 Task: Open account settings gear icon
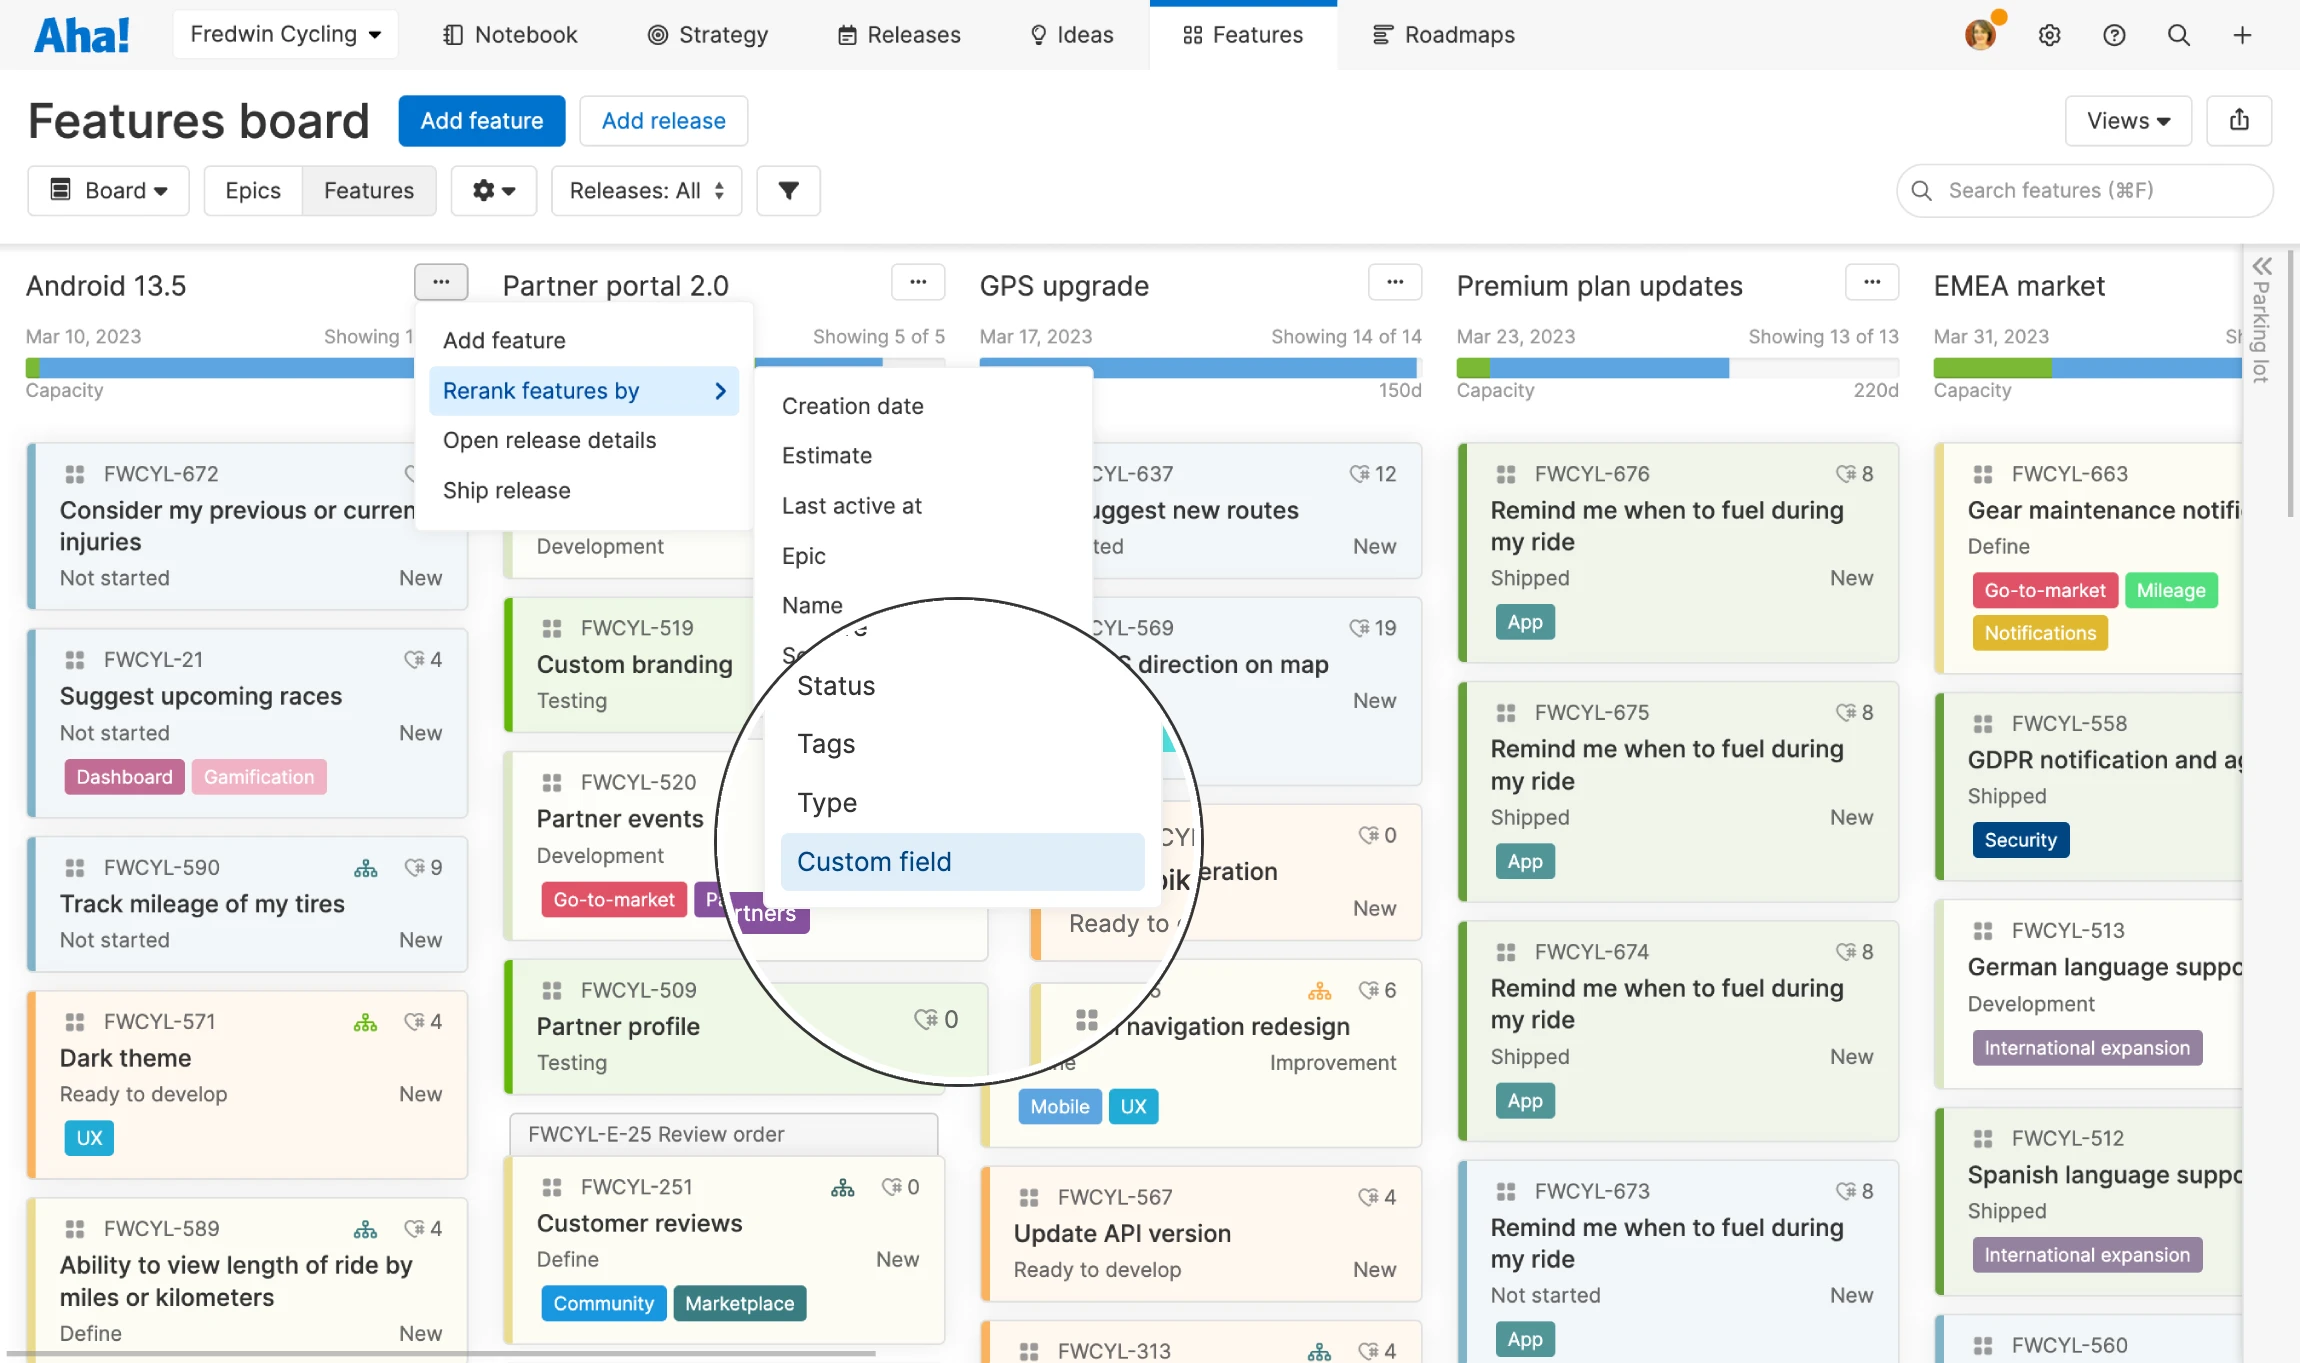(2049, 35)
